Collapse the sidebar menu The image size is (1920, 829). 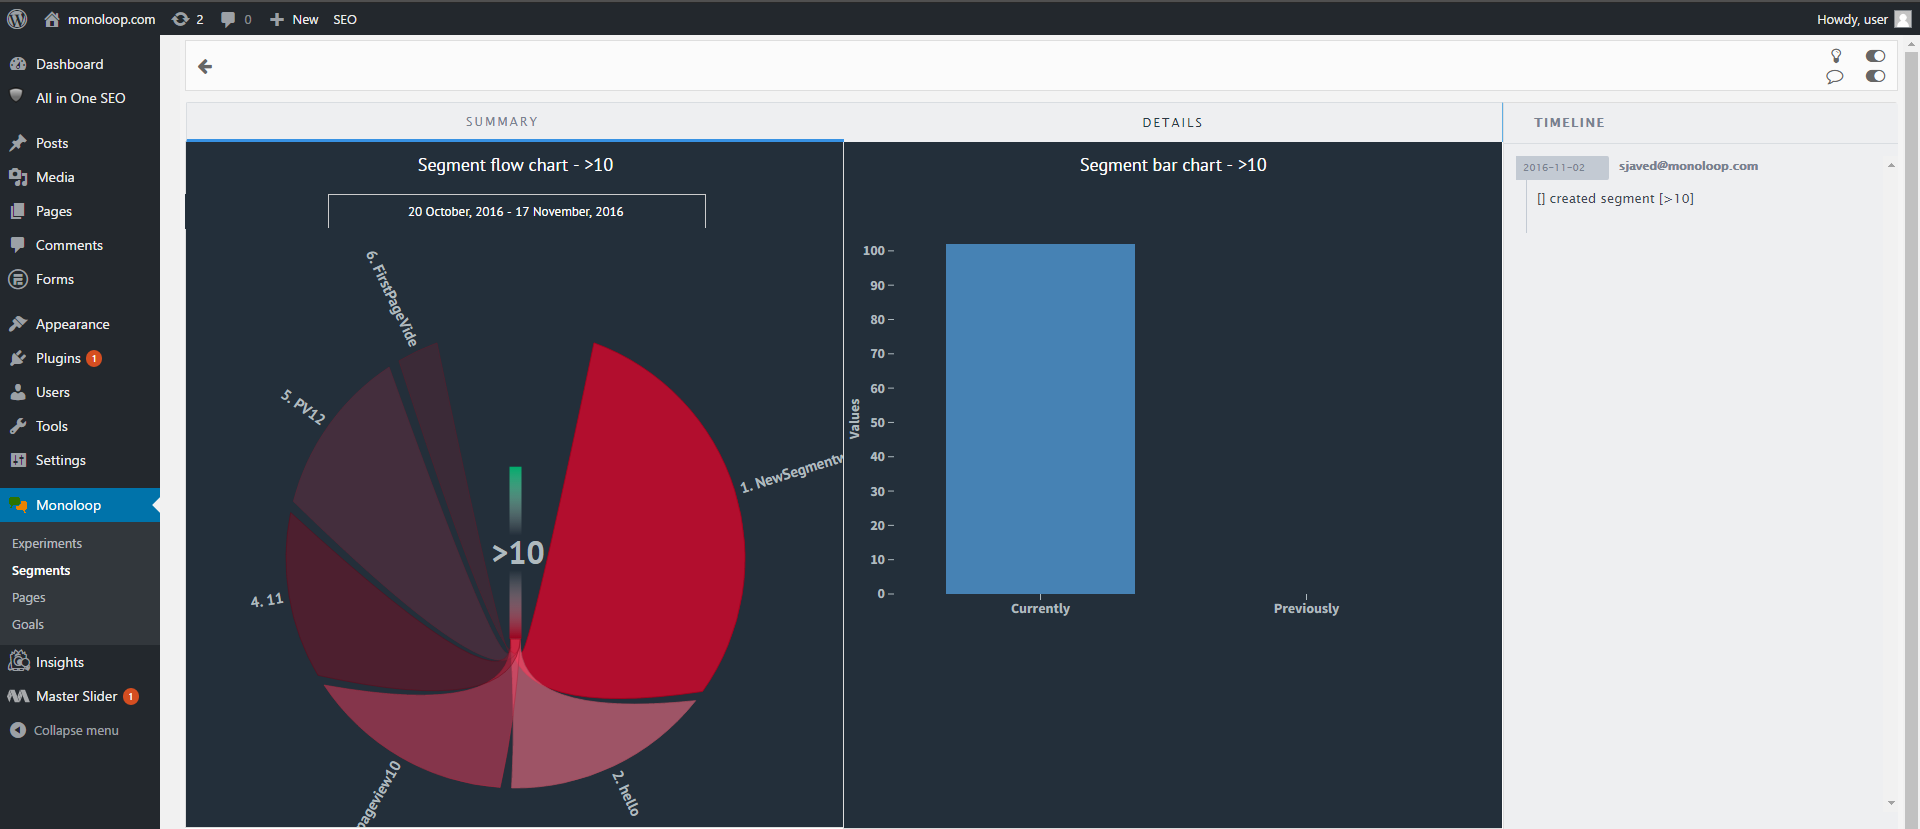64,730
